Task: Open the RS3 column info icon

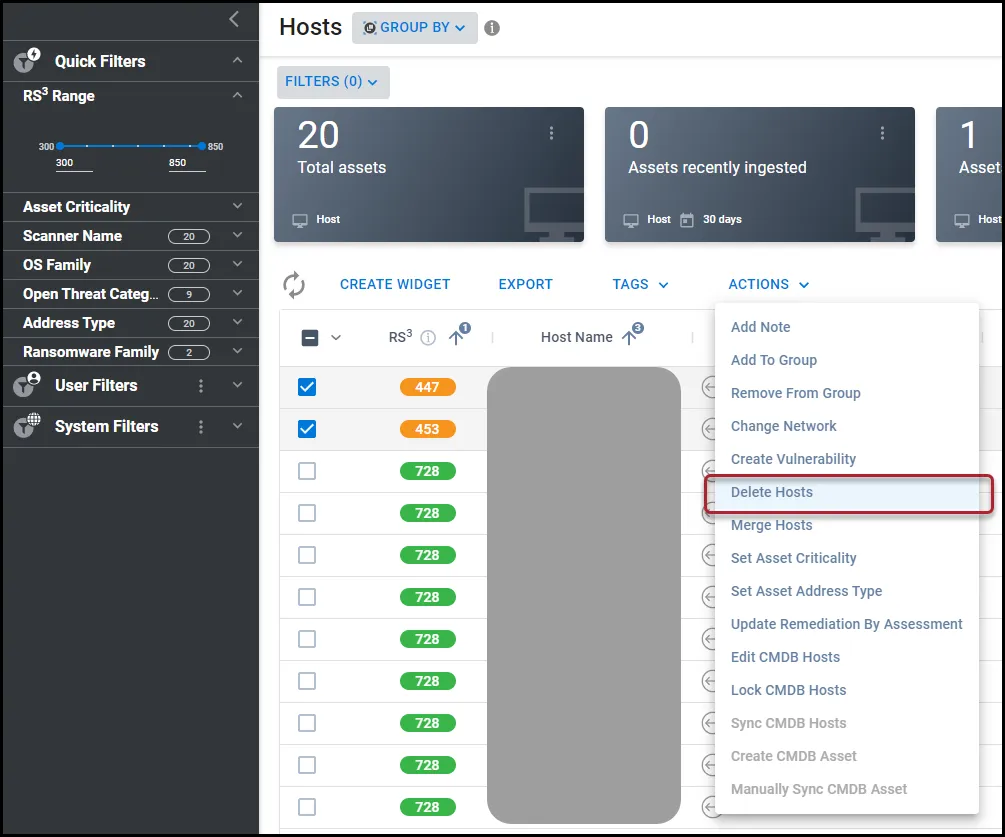Action: tap(428, 337)
